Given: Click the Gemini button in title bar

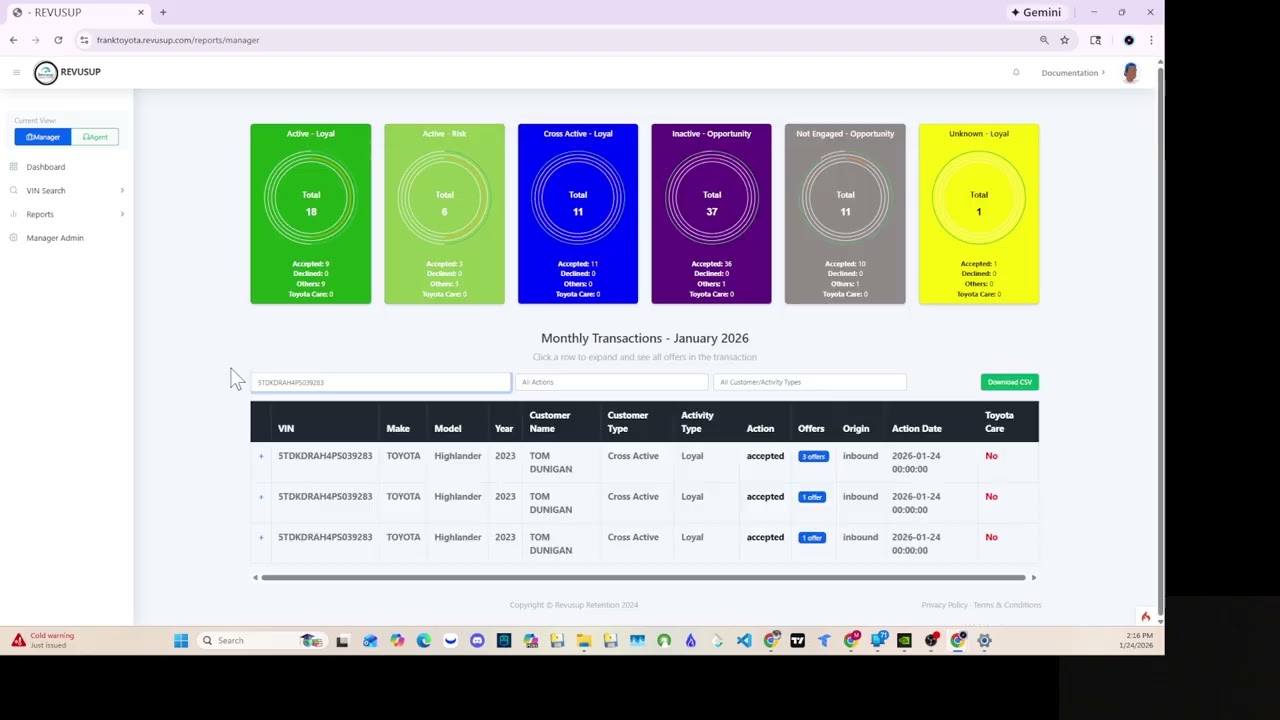Looking at the screenshot, I should (1036, 12).
